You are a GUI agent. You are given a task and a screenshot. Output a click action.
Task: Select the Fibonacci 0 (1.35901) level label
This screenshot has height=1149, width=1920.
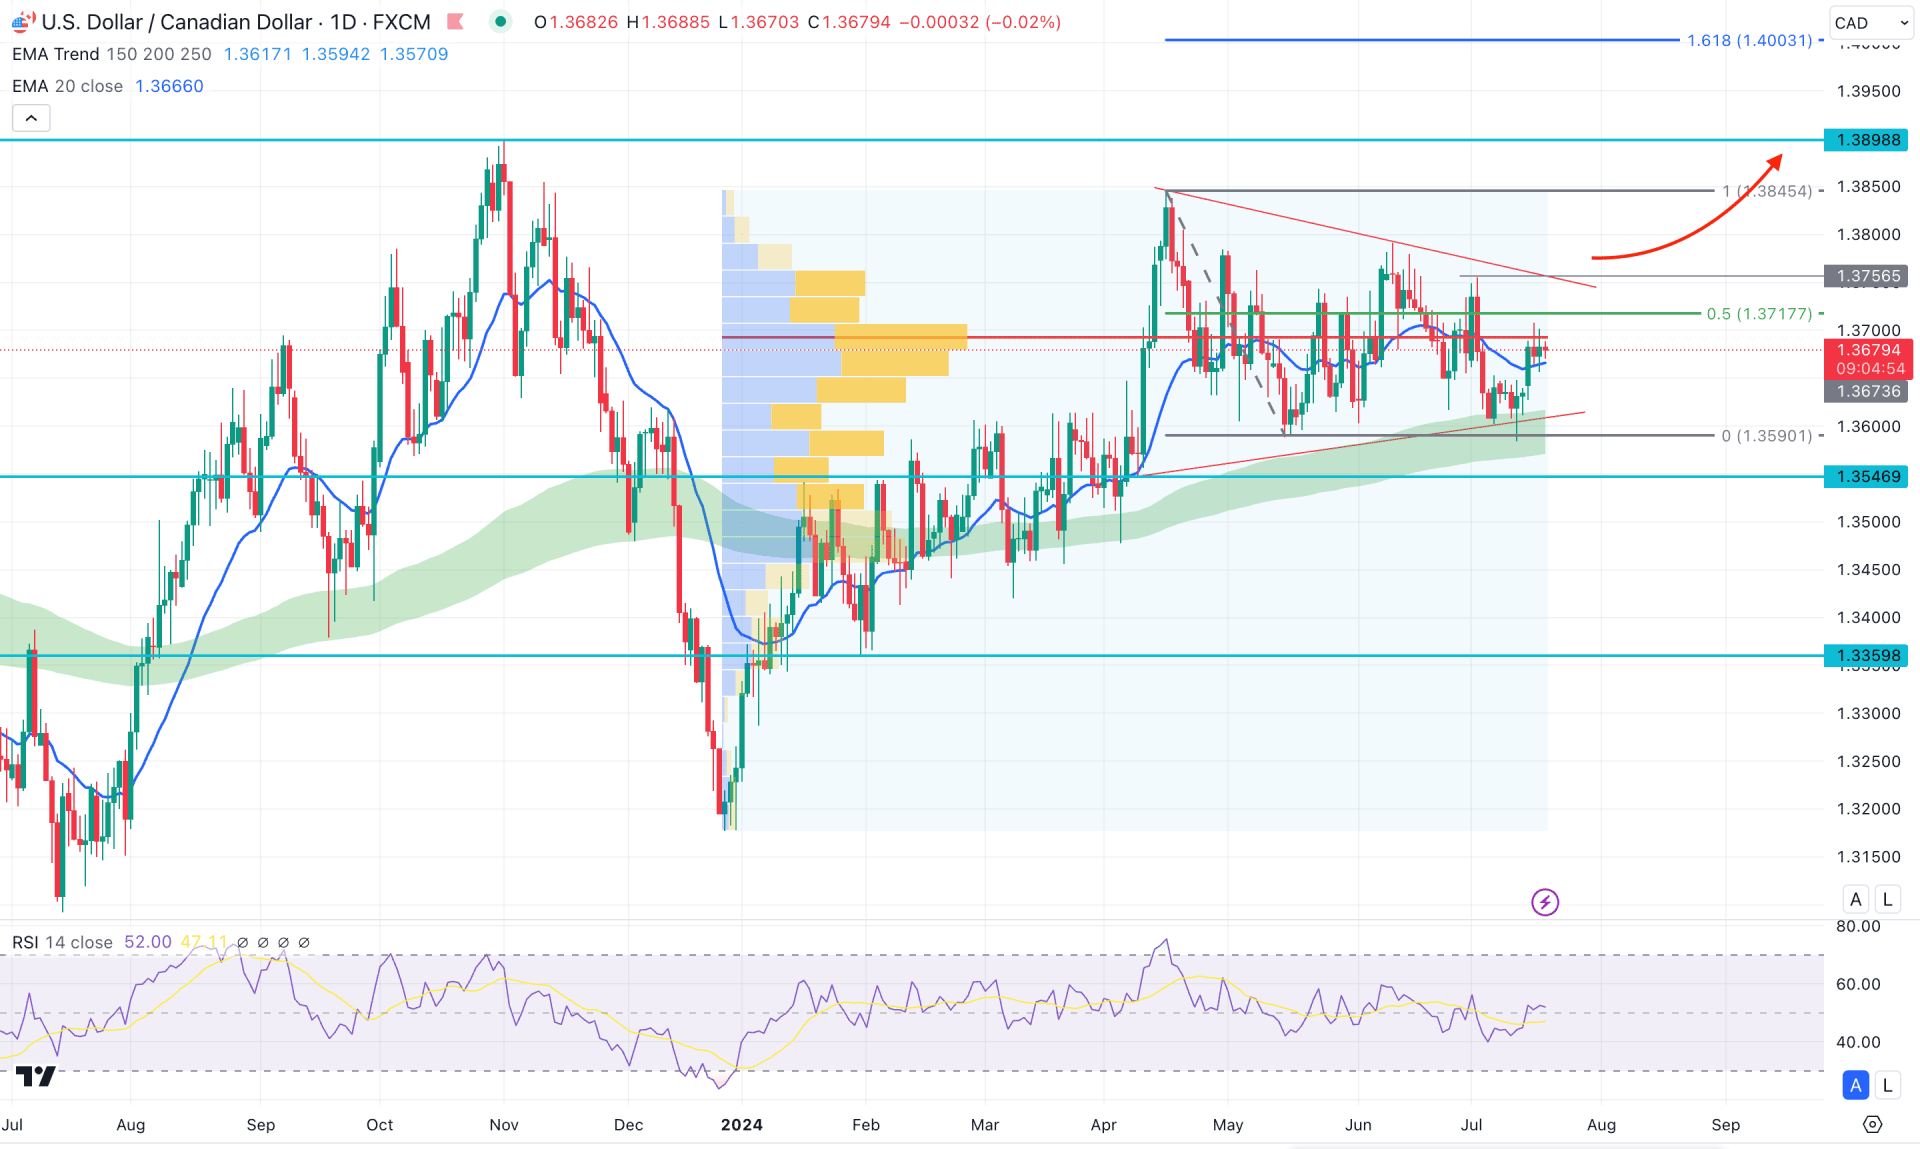(x=1766, y=435)
